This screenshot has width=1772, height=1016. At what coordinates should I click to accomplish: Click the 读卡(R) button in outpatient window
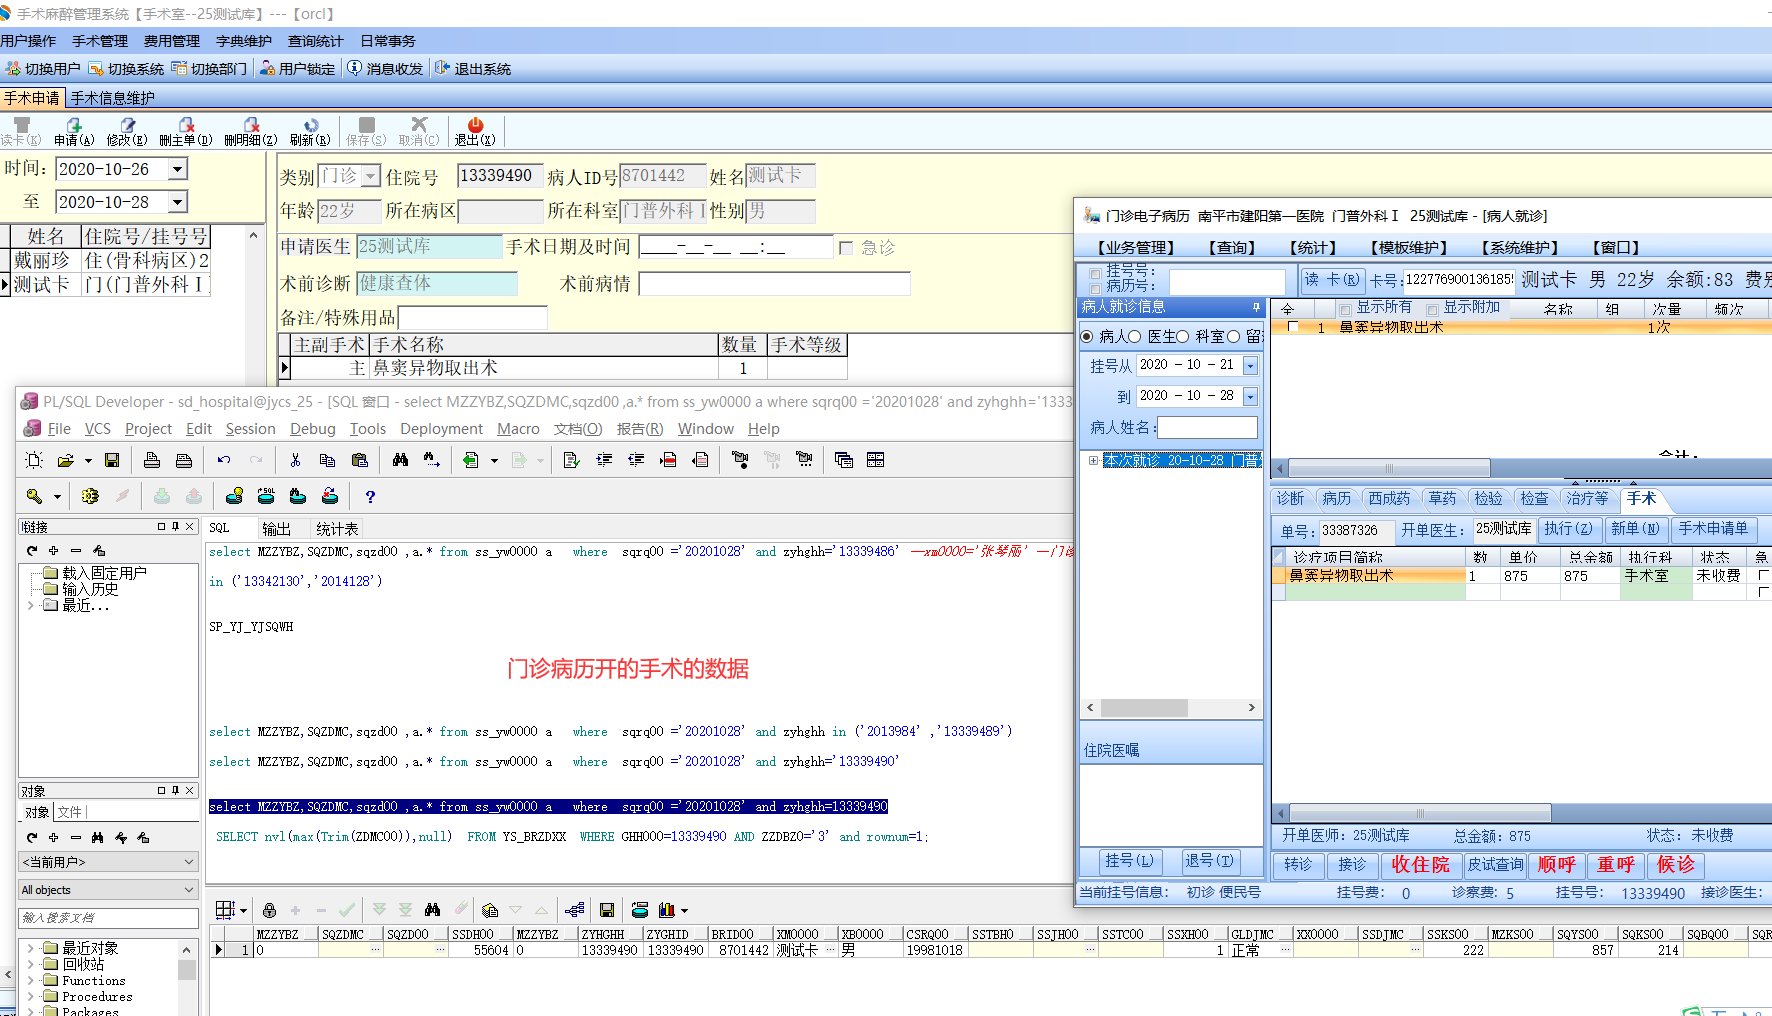click(x=1332, y=280)
